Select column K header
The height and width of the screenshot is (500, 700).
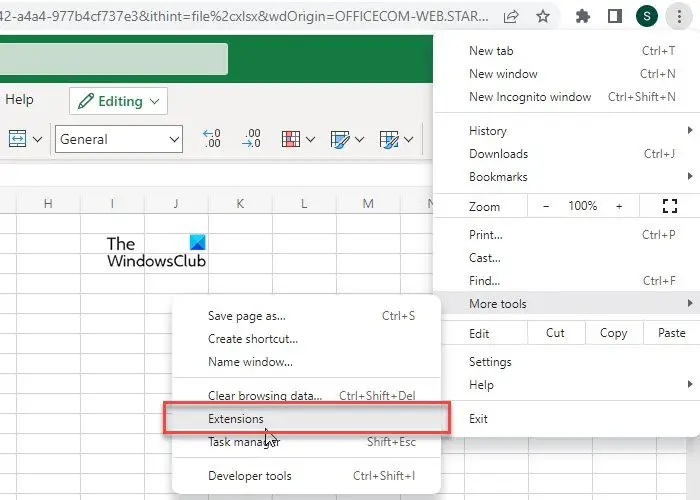pos(240,204)
